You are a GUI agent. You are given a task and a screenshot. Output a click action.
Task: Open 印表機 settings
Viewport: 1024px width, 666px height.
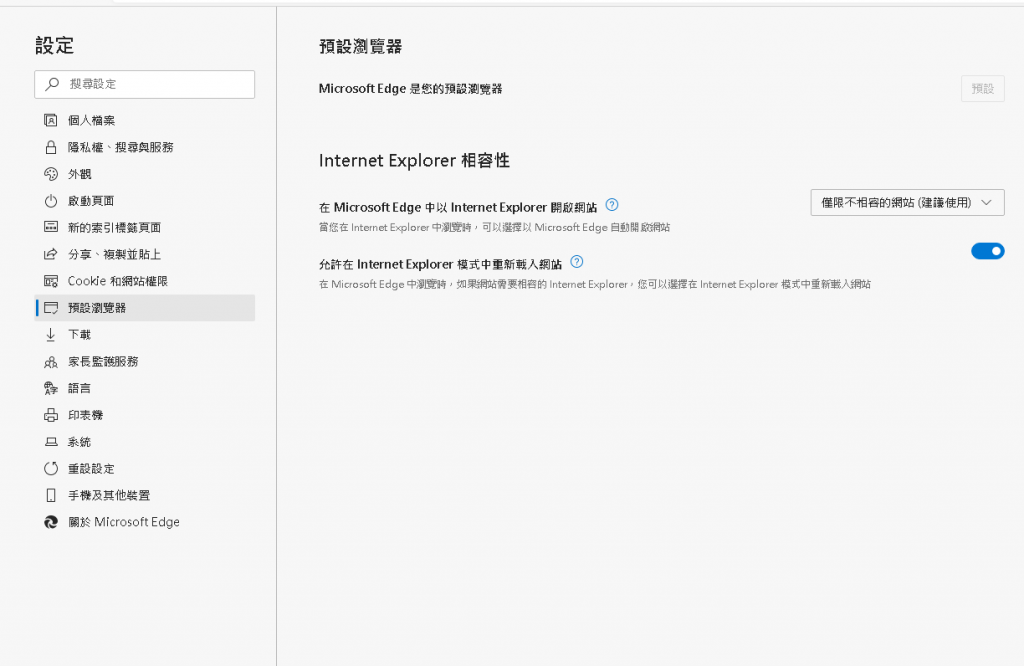pos(144,415)
